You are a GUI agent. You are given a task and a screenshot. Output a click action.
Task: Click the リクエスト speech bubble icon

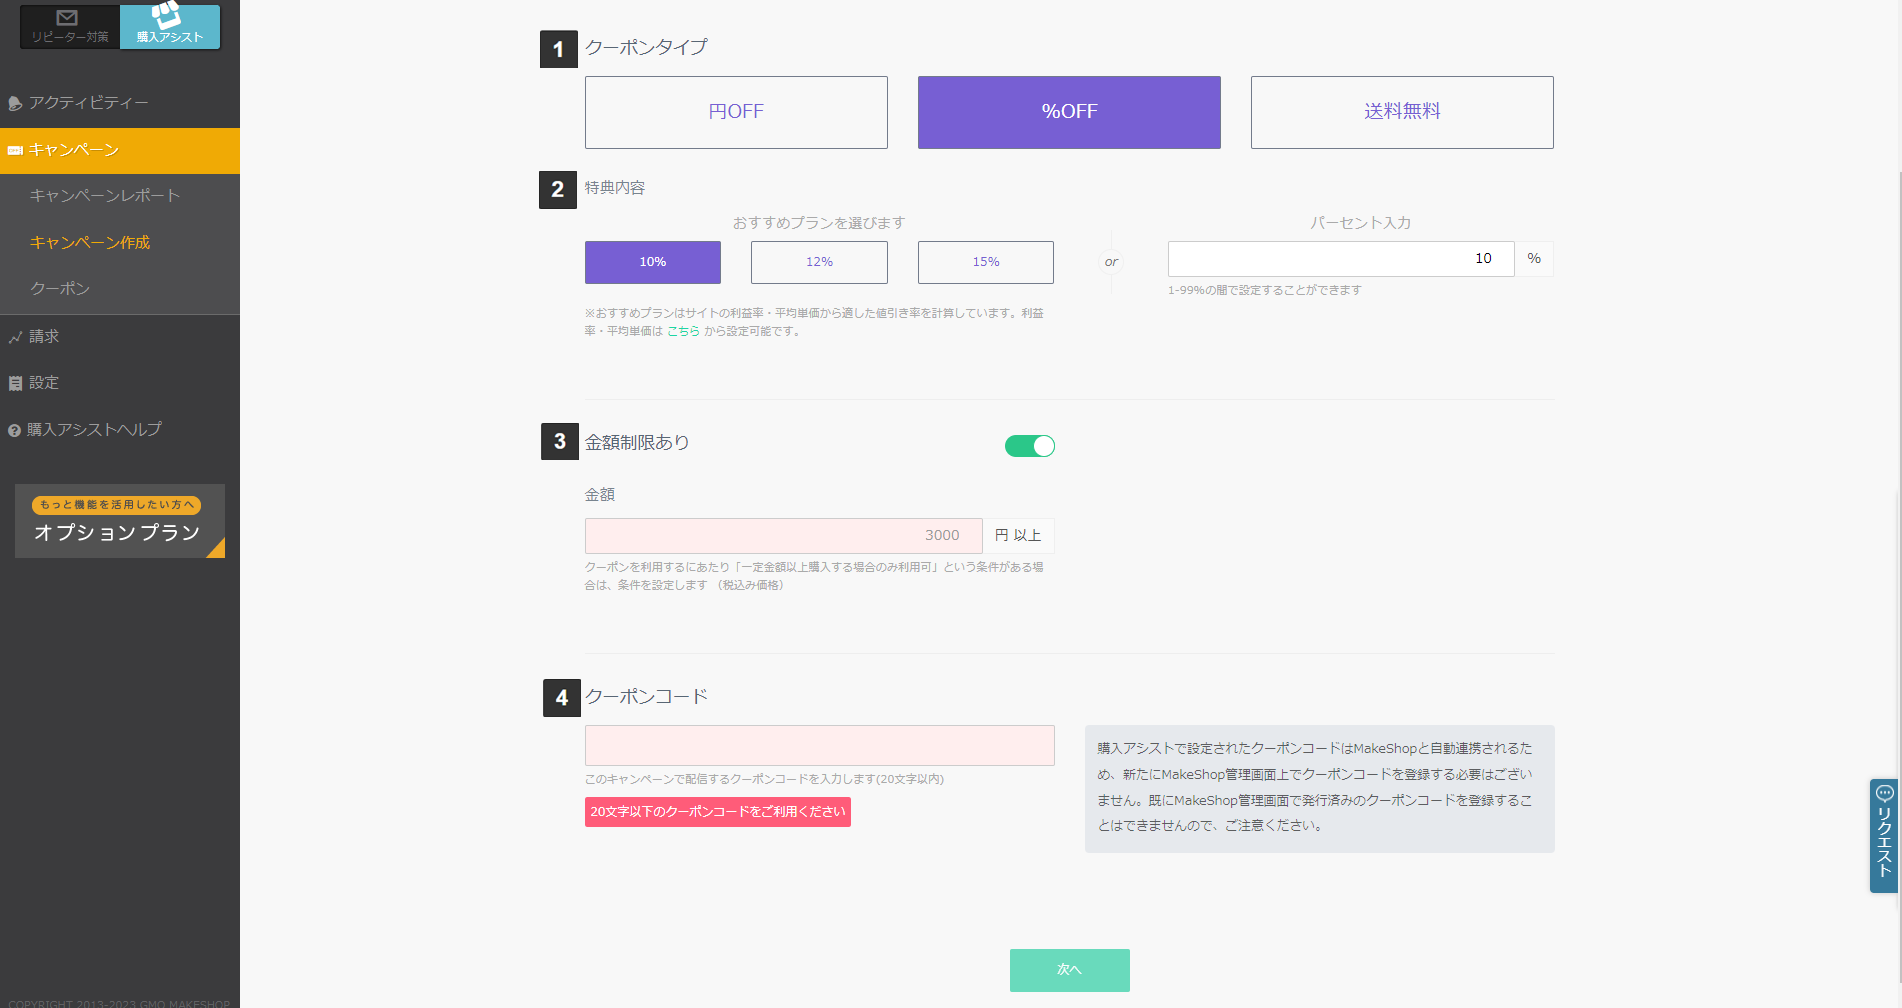1885,793
